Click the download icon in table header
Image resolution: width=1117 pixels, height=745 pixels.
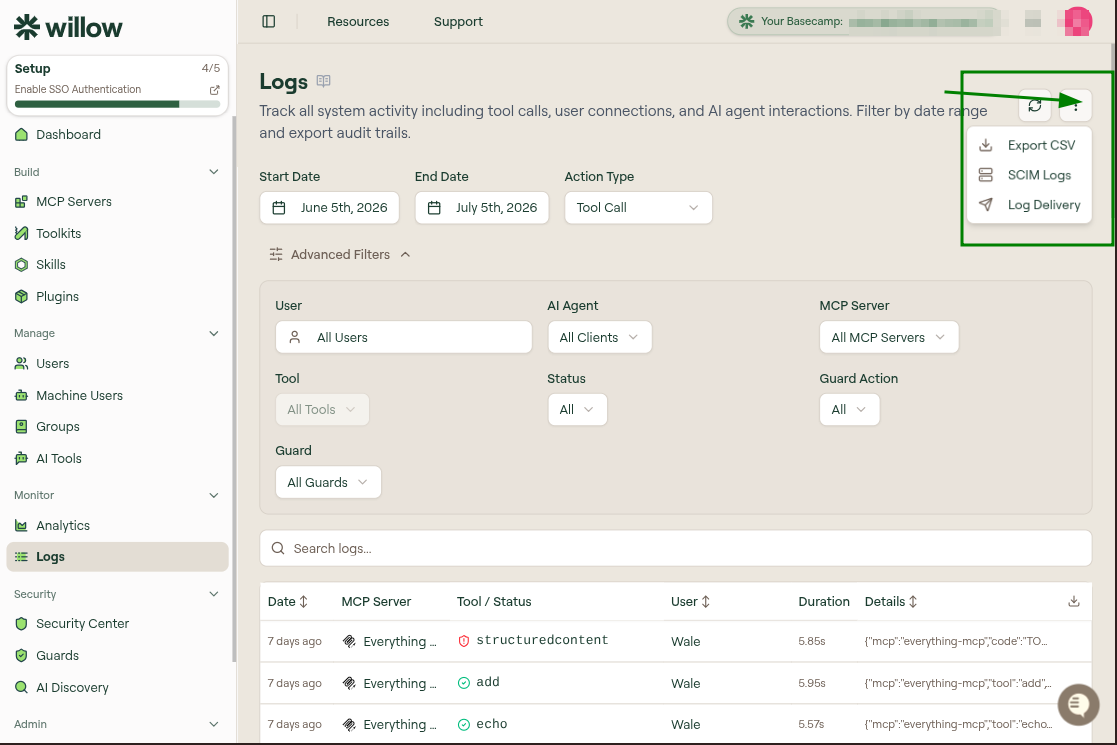point(1074,602)
